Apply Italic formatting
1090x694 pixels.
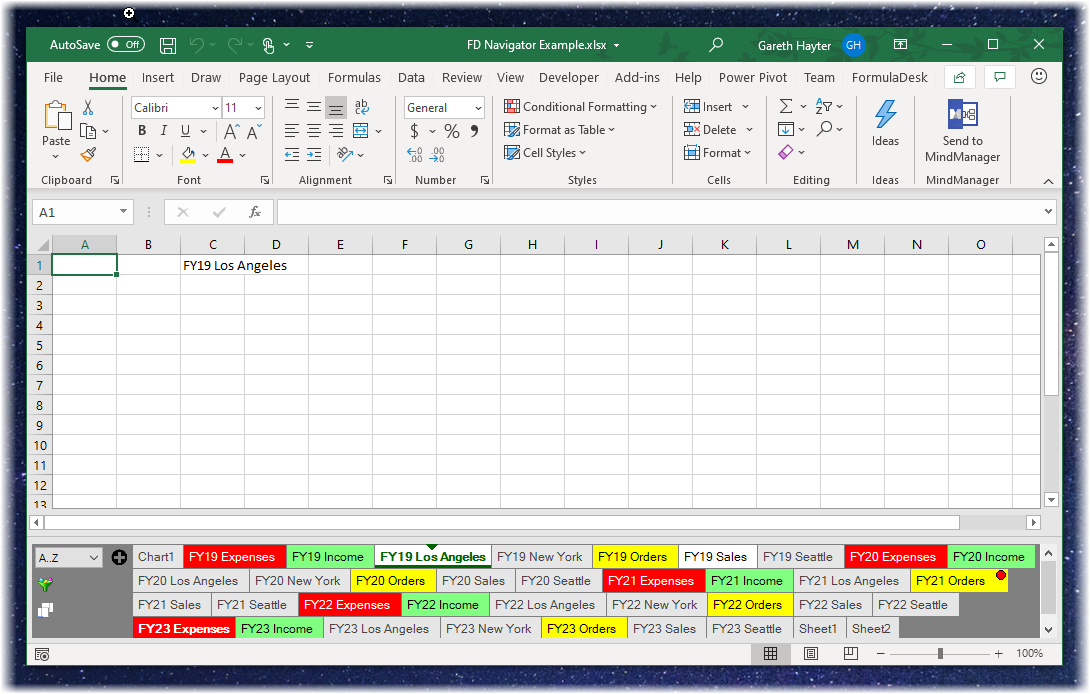[163, 130]
